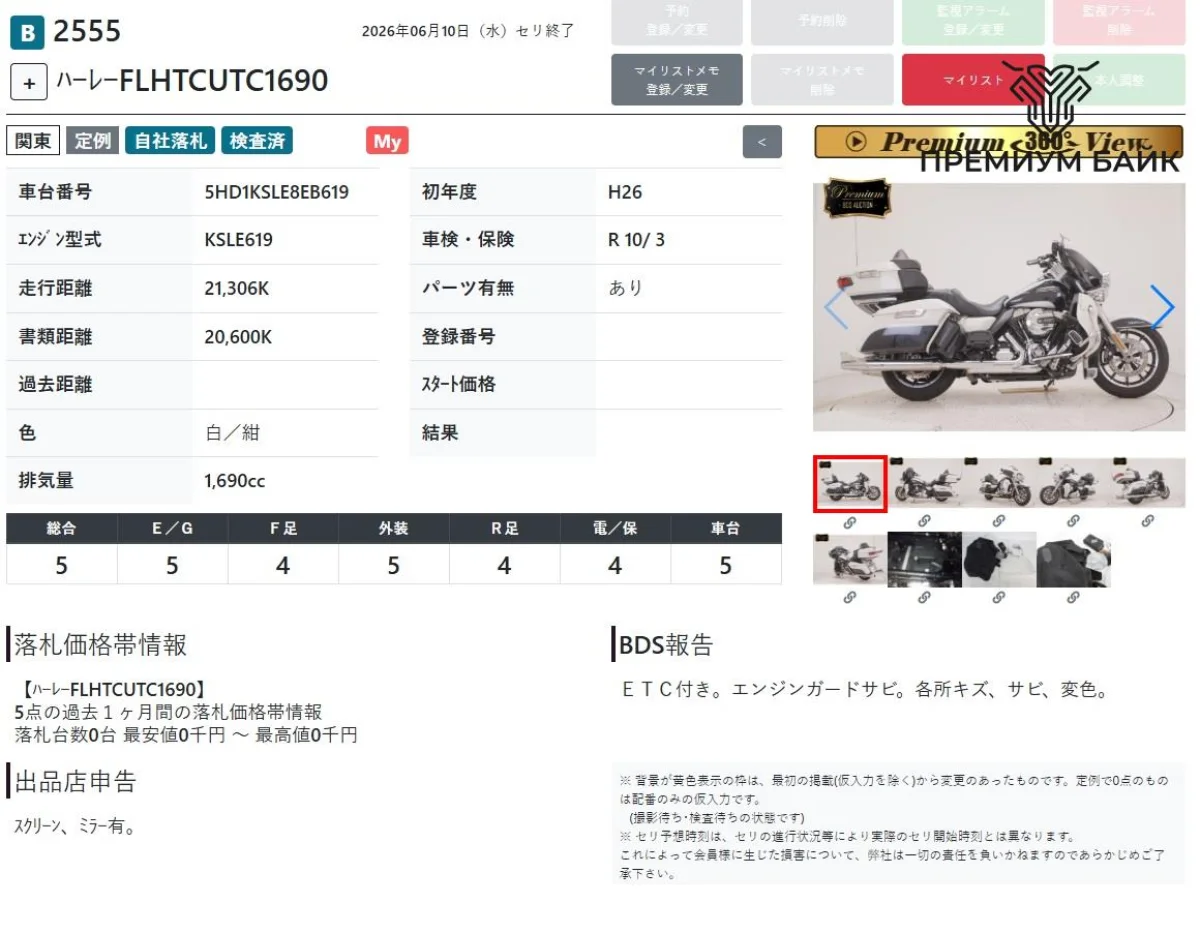
Task: Click the link icon under the fourth top-row thumbnail
Action: point(1073,522)
